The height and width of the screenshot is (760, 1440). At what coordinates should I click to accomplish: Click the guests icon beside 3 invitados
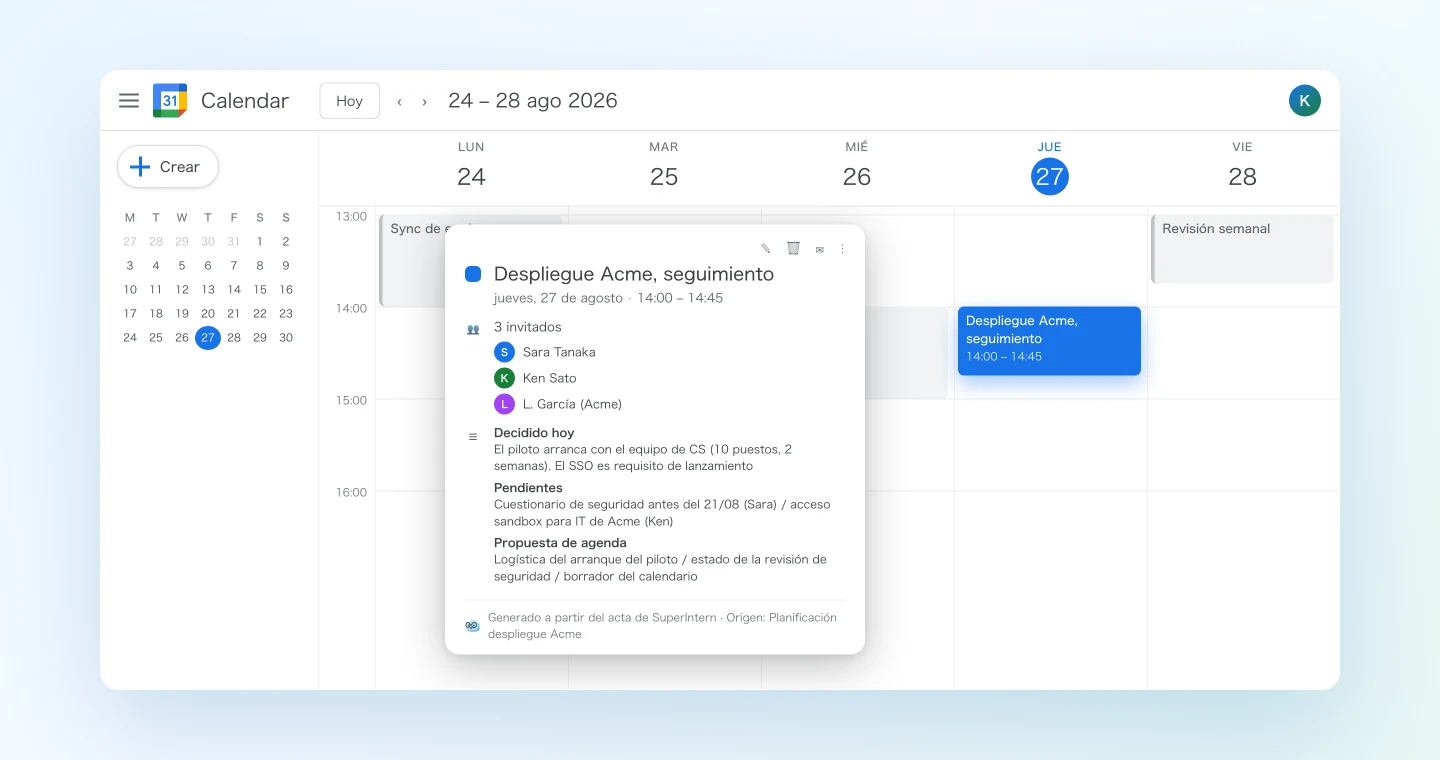pyautogui.click(x=473, y=328)
